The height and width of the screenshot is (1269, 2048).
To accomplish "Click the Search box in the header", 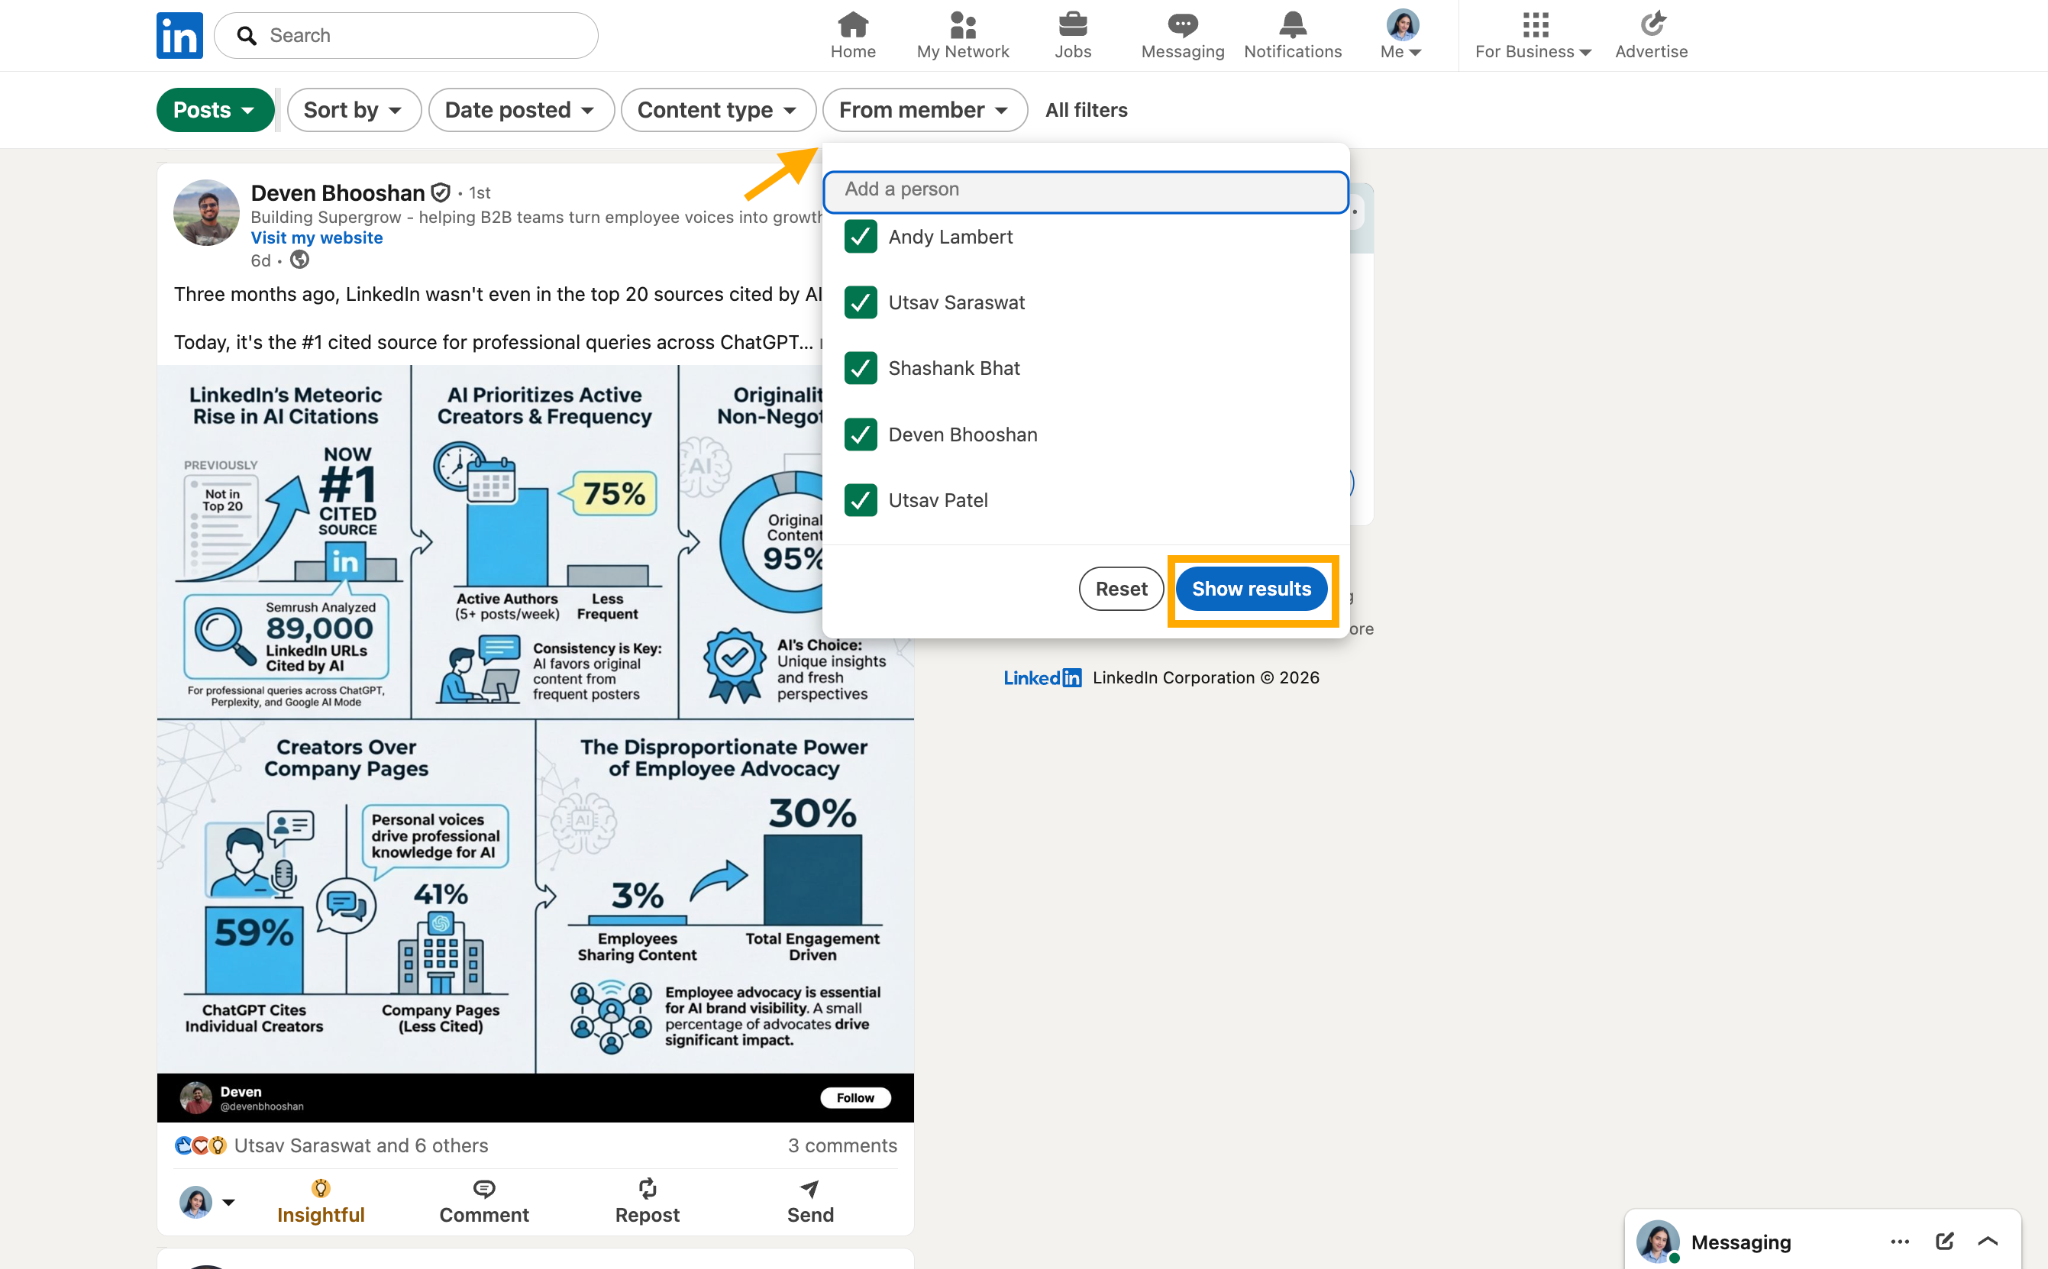I will click(406, 36).
